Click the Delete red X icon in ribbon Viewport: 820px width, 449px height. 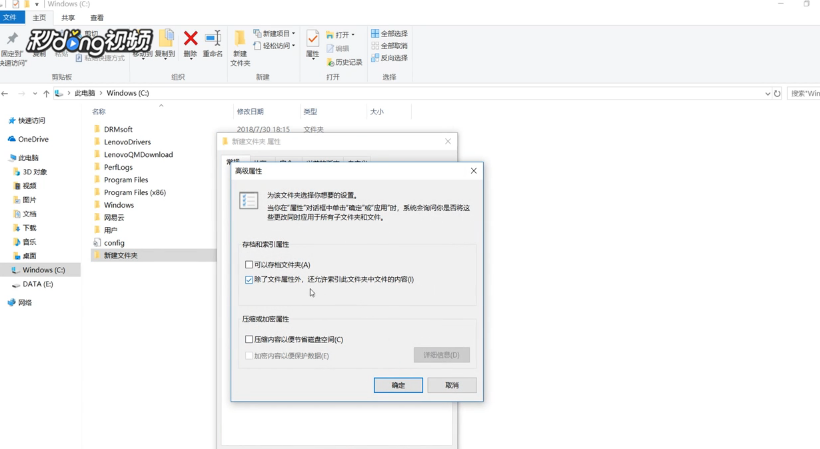tap(190, 38)
